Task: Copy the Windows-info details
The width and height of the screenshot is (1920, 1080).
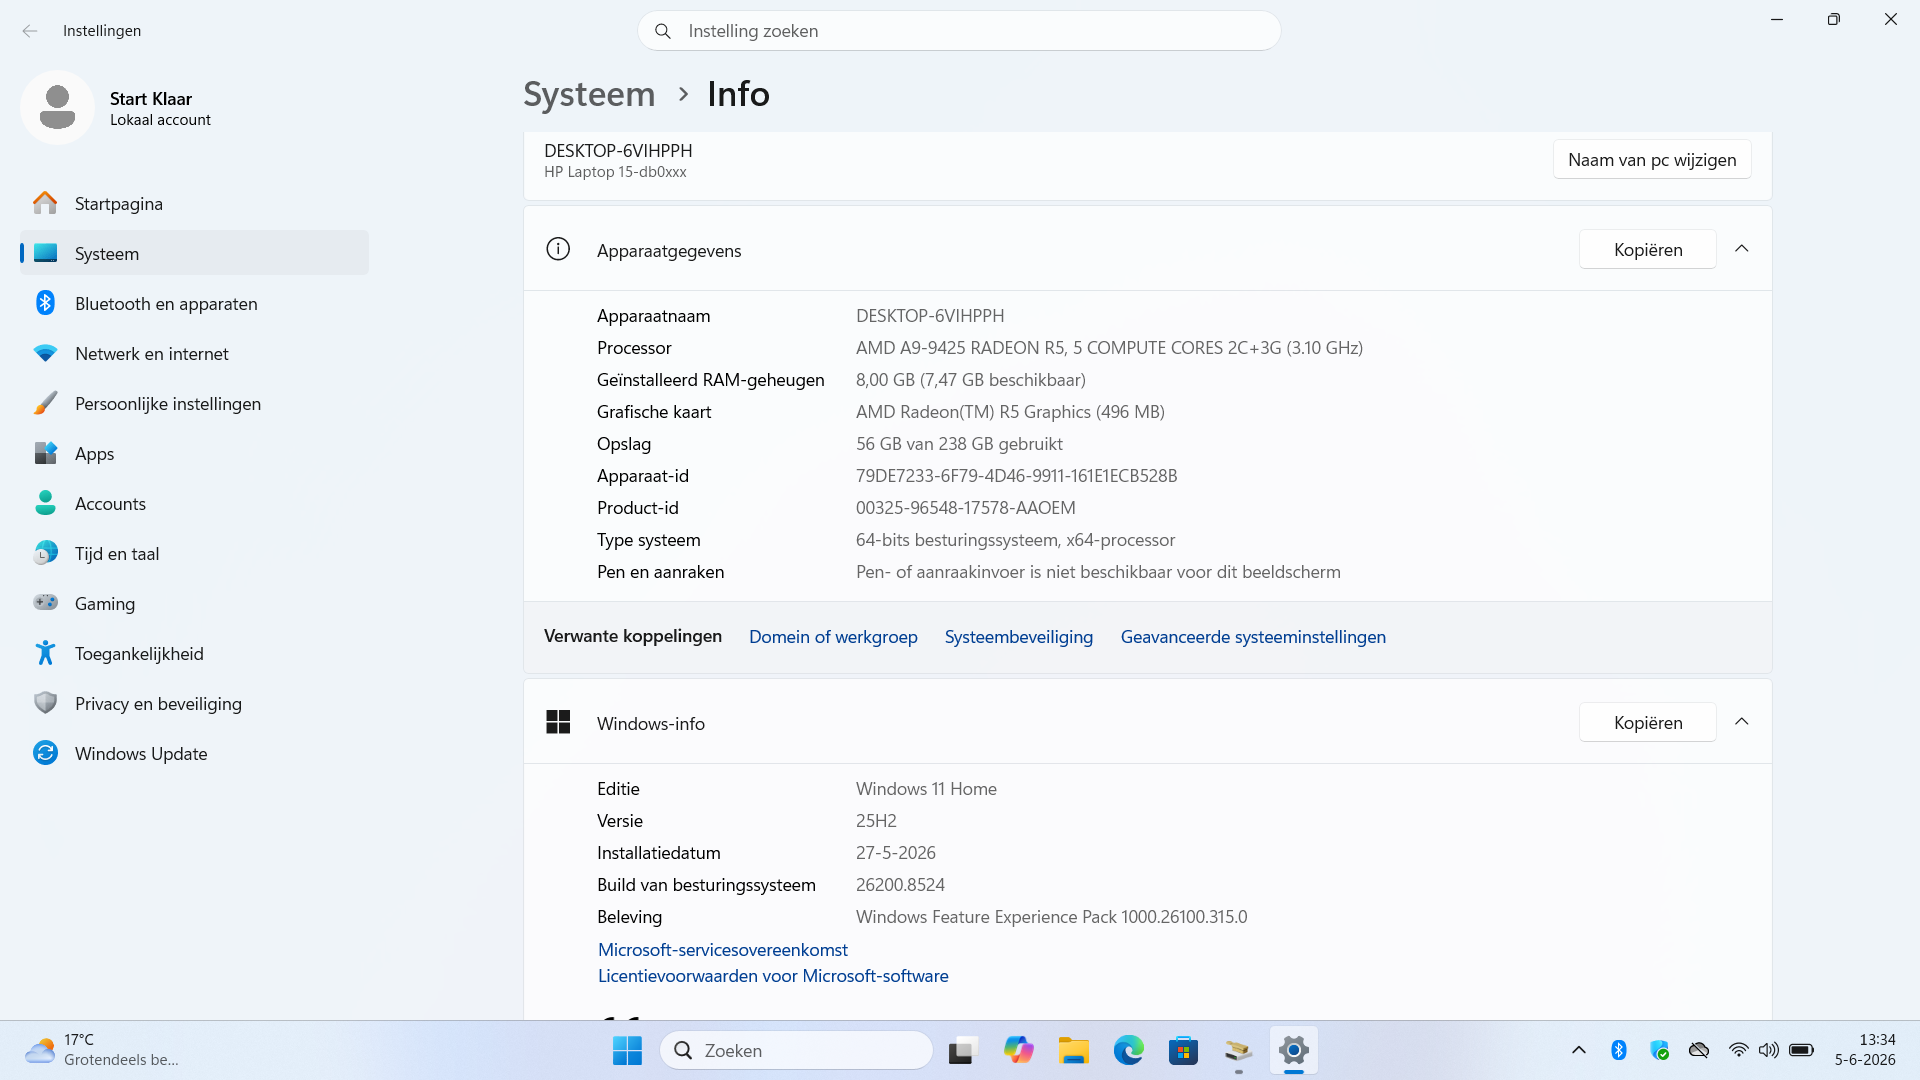Action: [x=1648, y=722]
